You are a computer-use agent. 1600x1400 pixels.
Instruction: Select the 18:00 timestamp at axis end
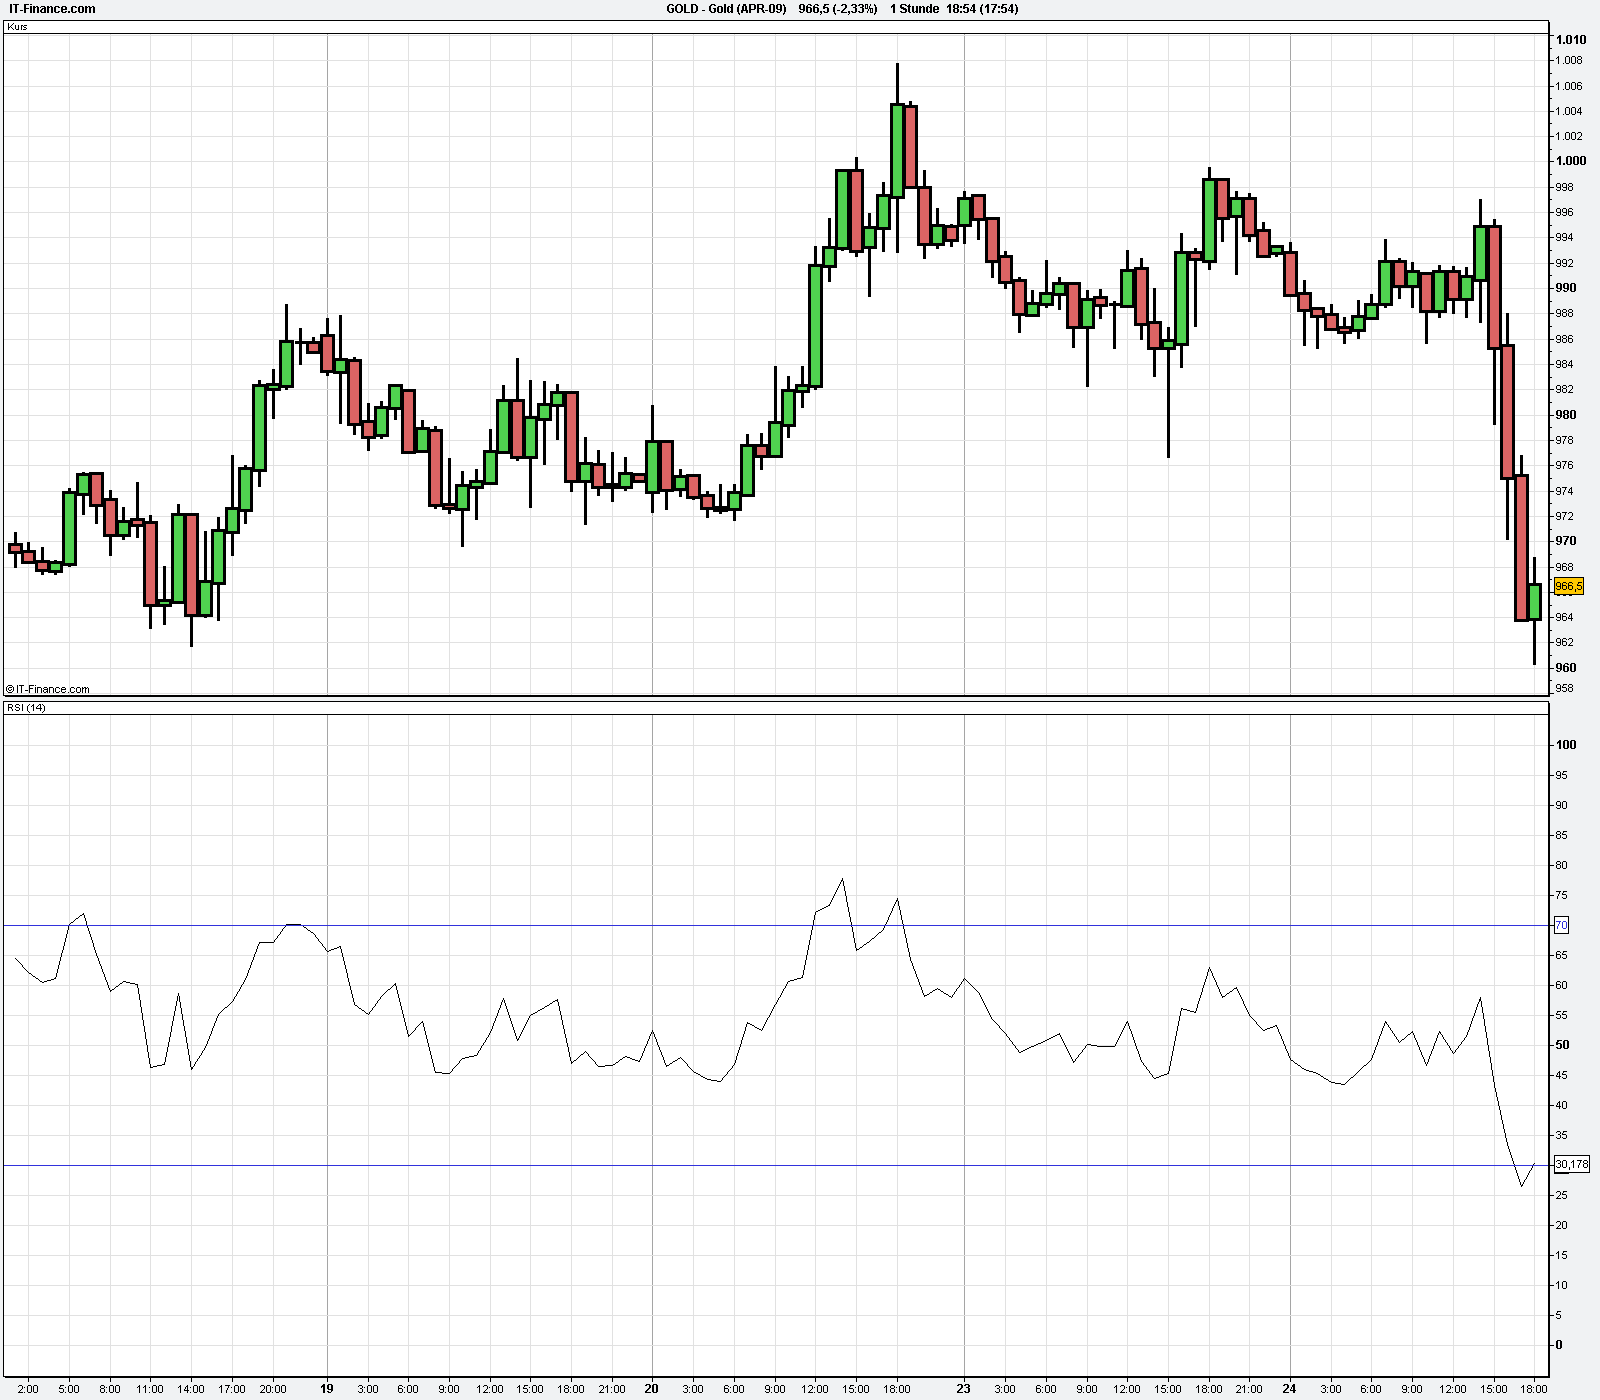(x=1535, y=1388)
